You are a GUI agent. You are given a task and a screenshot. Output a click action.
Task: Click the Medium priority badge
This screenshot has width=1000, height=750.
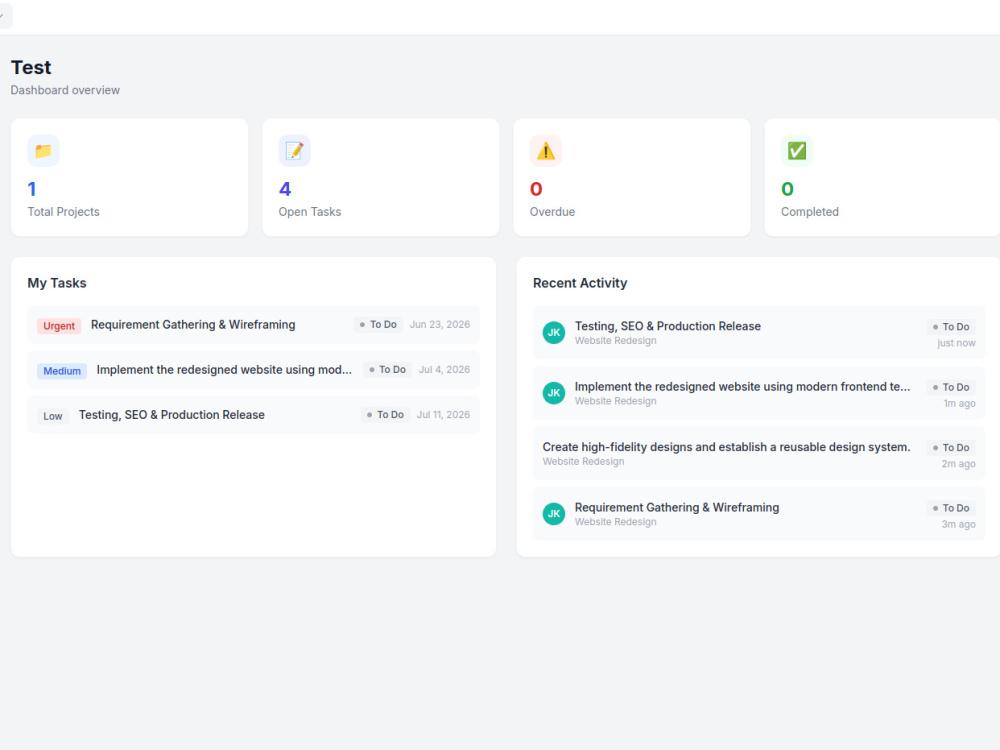click(x=62, y=371)
